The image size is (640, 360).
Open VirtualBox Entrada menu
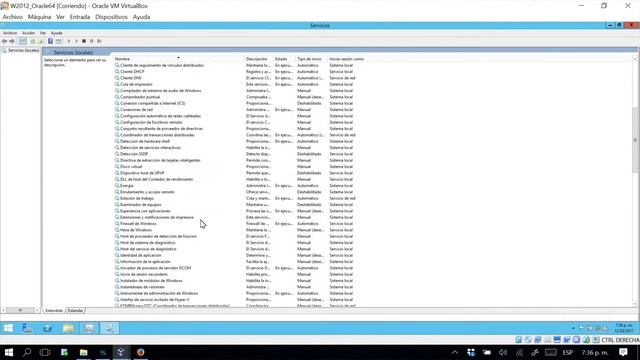tap(80, 17)
